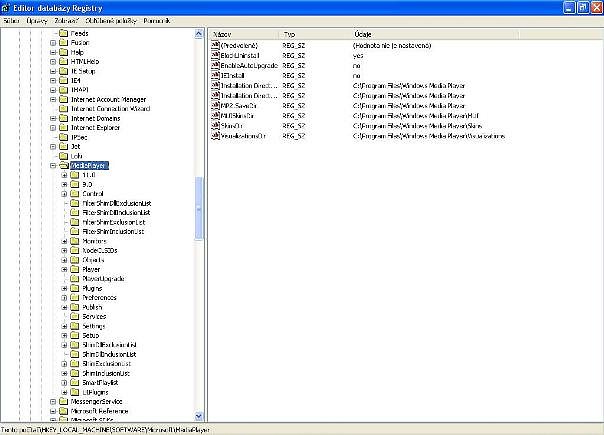Image resolution: width=604 pixels, height=435 pixels.
Task: Click the FilterShimInclusionList folder icon
Action: tap(75, 231)
